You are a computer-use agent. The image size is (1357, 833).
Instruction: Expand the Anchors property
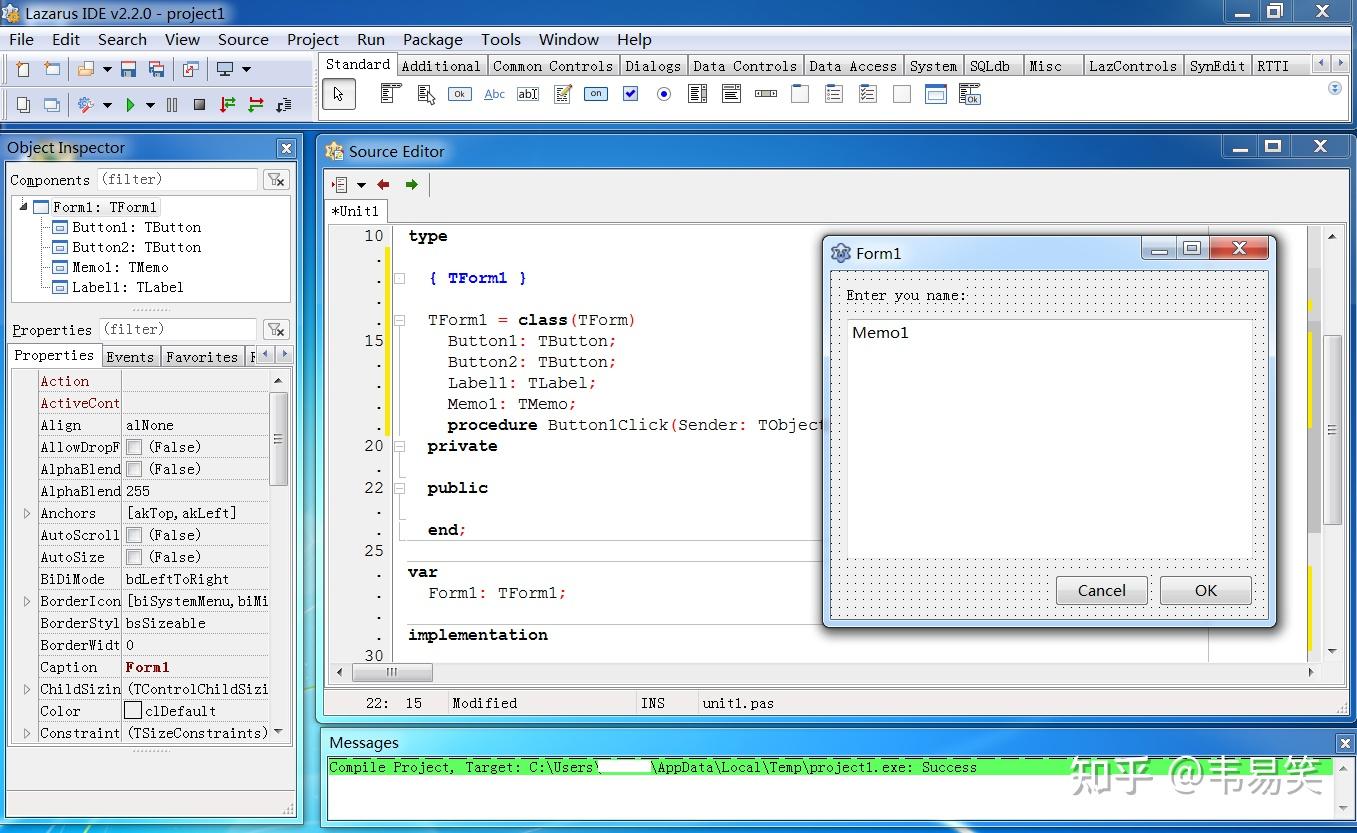coord(27,513)
